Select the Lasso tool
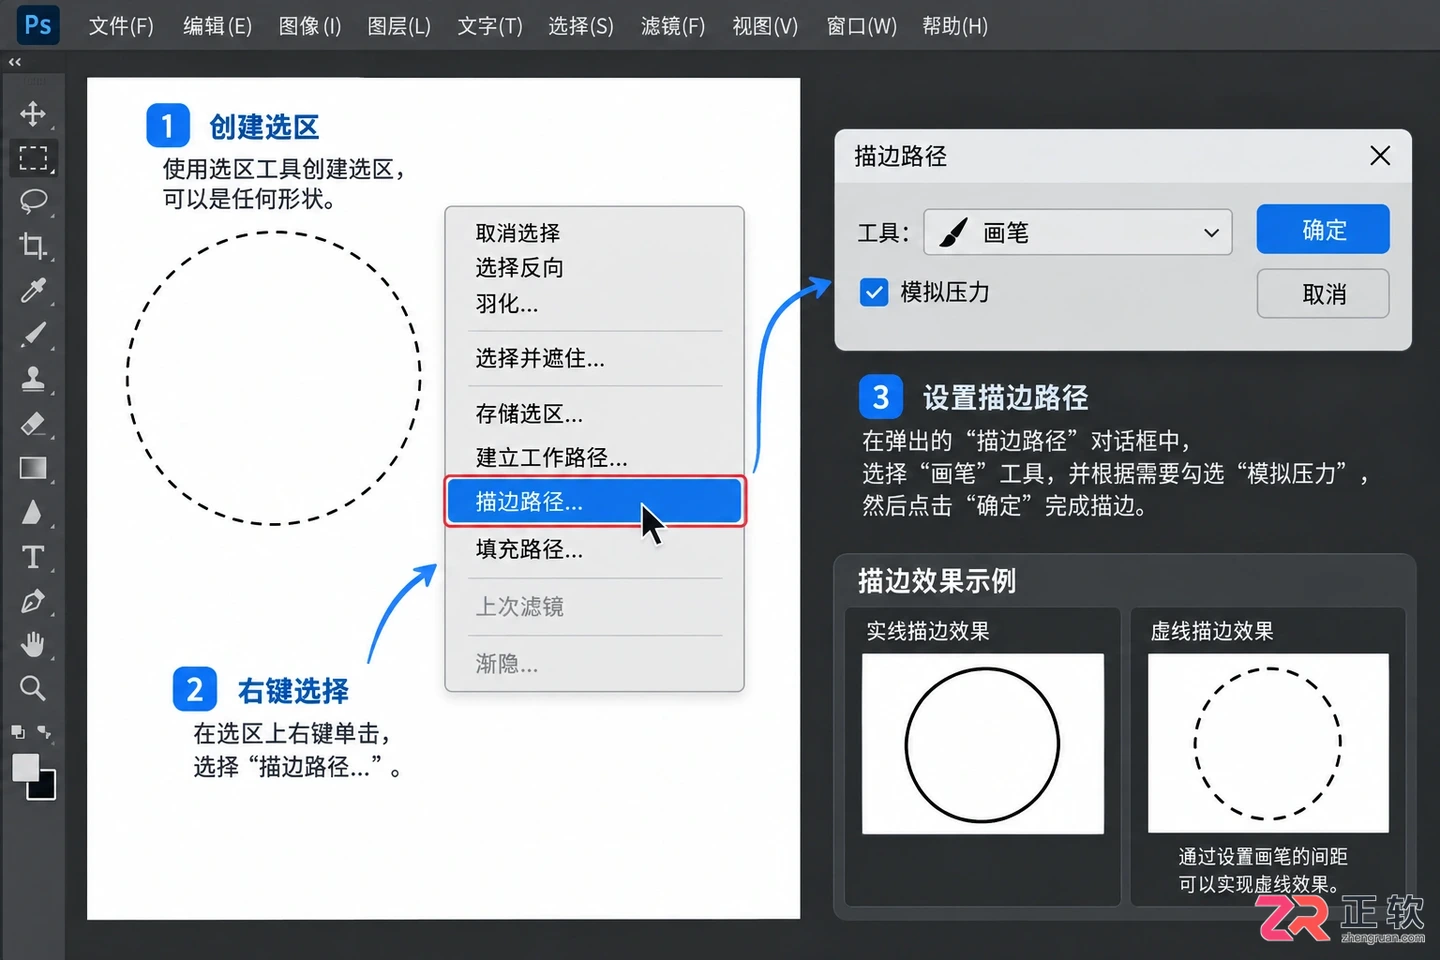This screenshot has height=960, width=1440. pyautogui.click(x=33, y=201)
